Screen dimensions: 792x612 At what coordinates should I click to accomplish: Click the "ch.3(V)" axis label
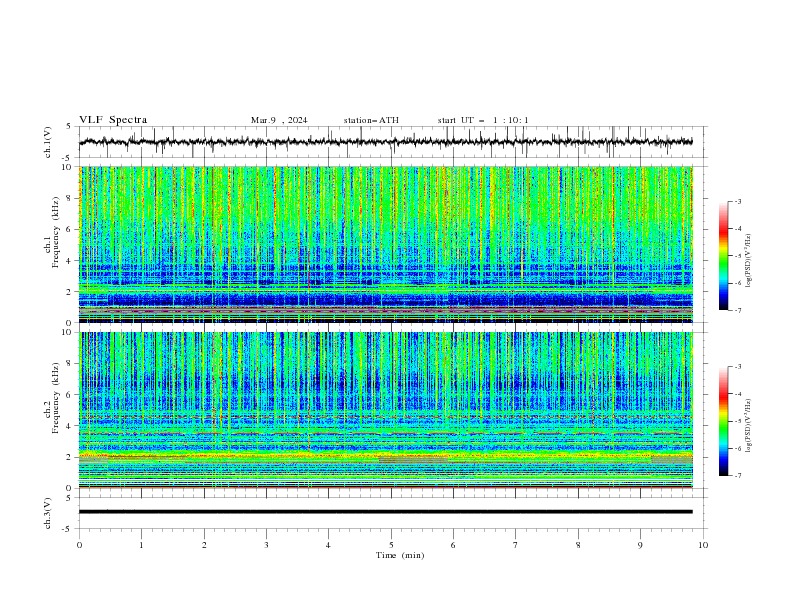pos(48,513)
